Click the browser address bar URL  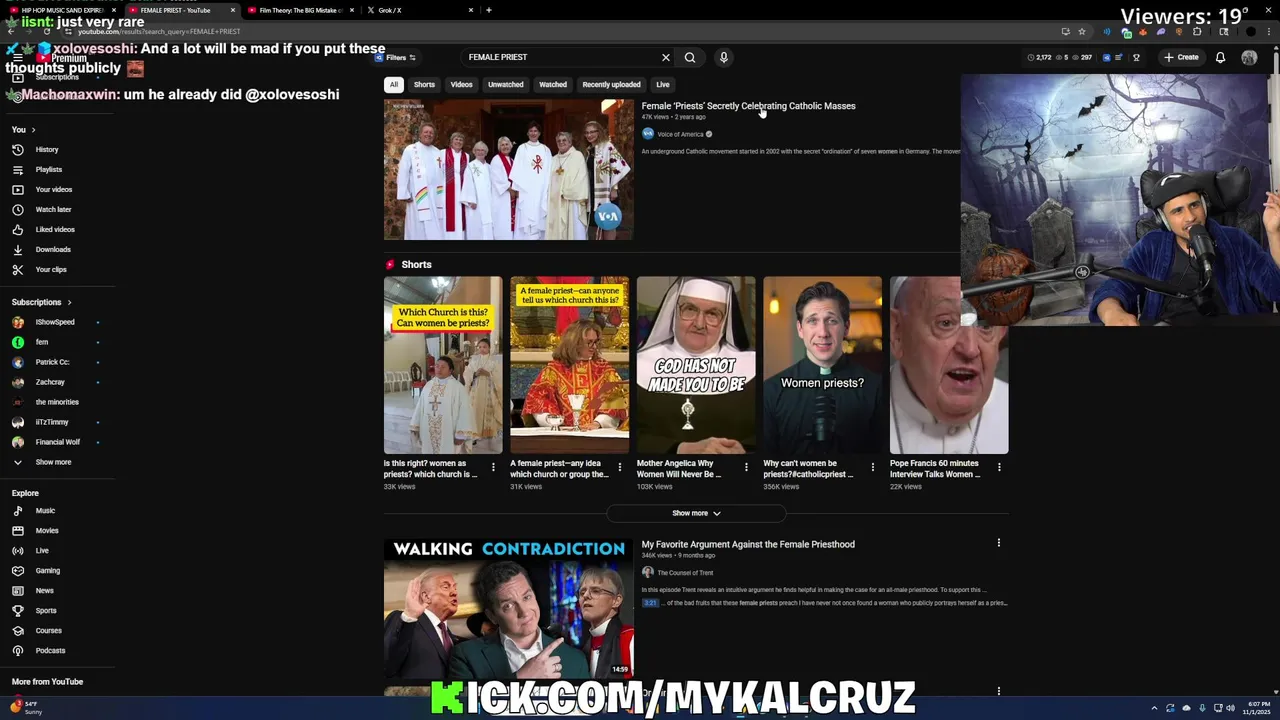pyautogui.click(x=160, y=31)
